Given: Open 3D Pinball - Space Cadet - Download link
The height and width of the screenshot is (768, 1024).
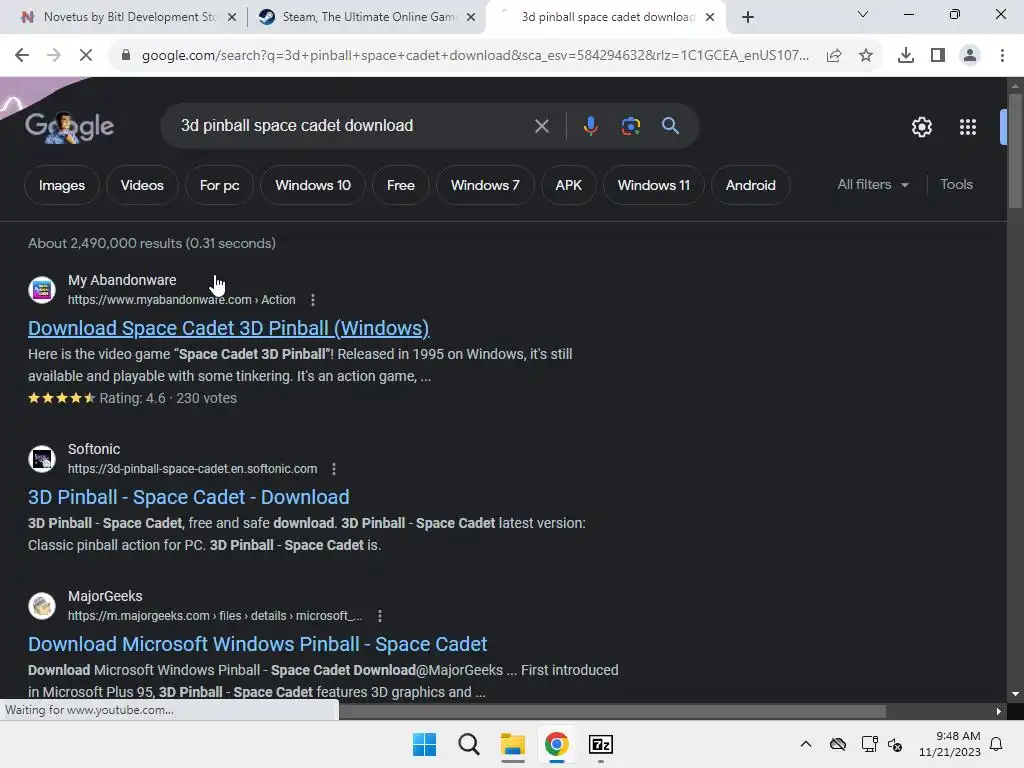Looking at the screenshot, I should (x=189, y=498).
